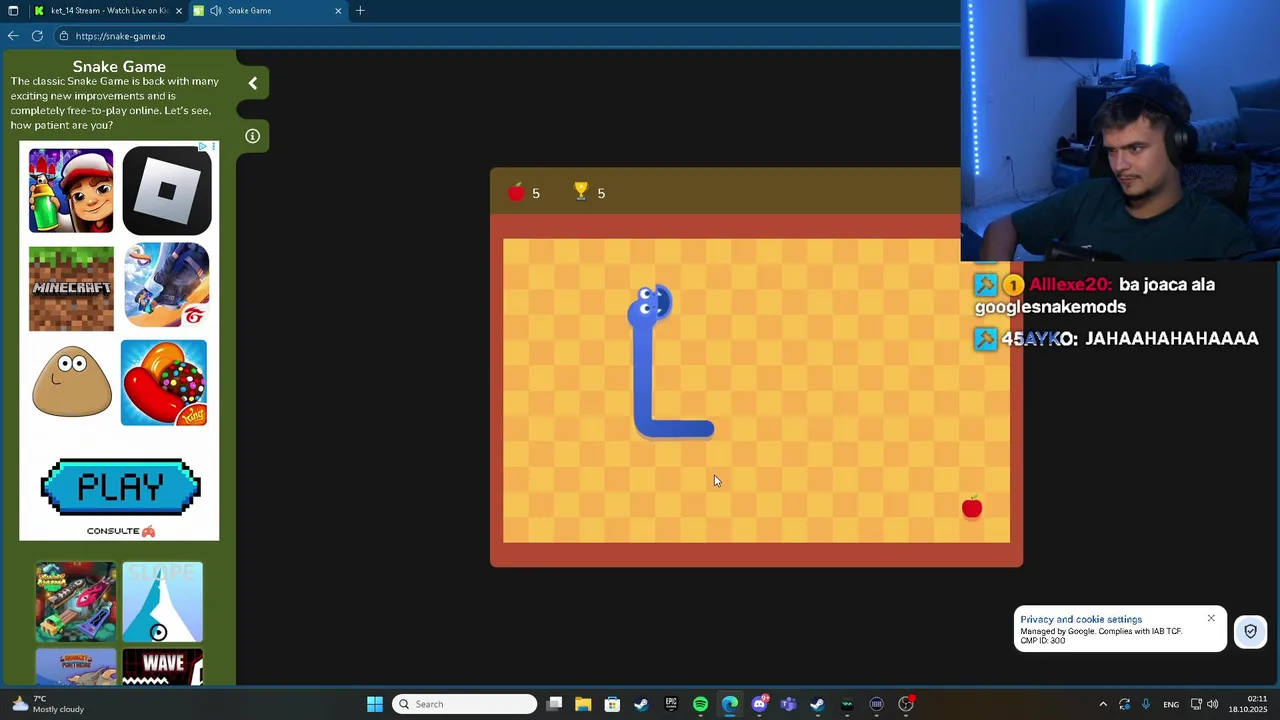Go back in the browser
This screenshot has width=1280, height=720.
(x=13, y=36)
